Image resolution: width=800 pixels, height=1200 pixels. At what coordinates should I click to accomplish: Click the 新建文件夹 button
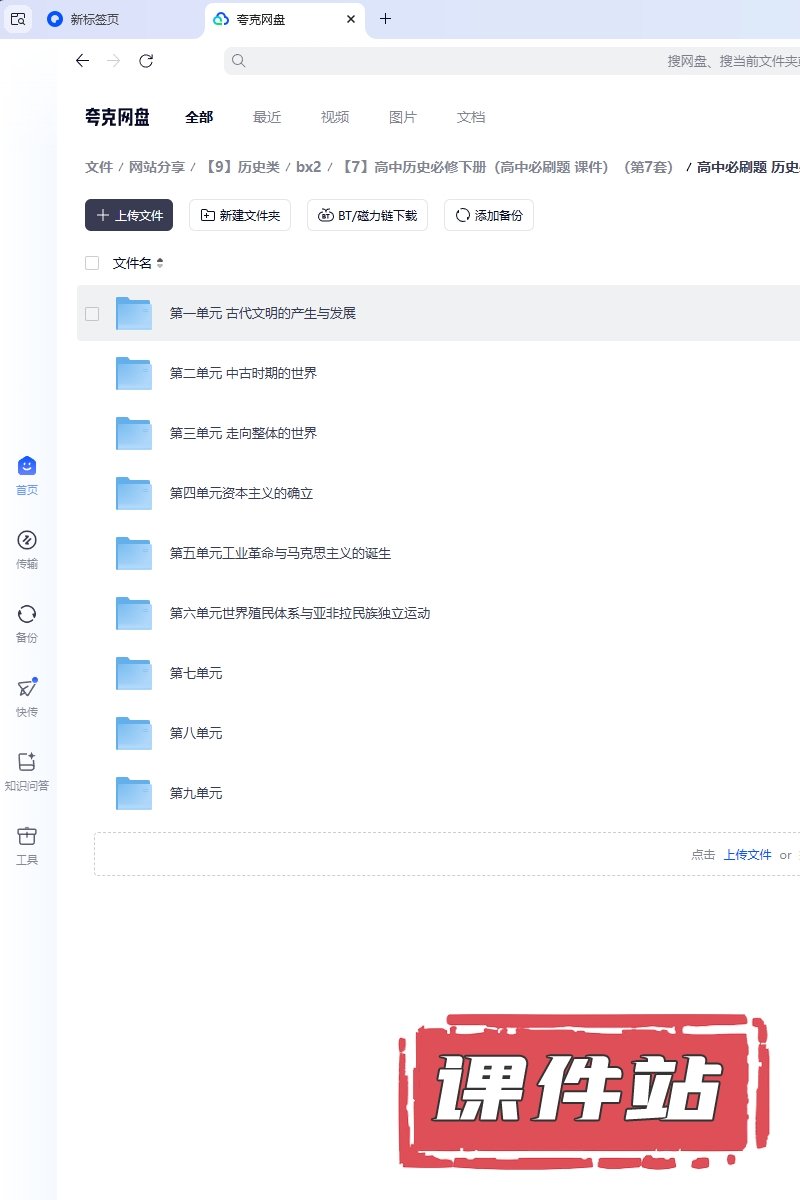point(240,215)
